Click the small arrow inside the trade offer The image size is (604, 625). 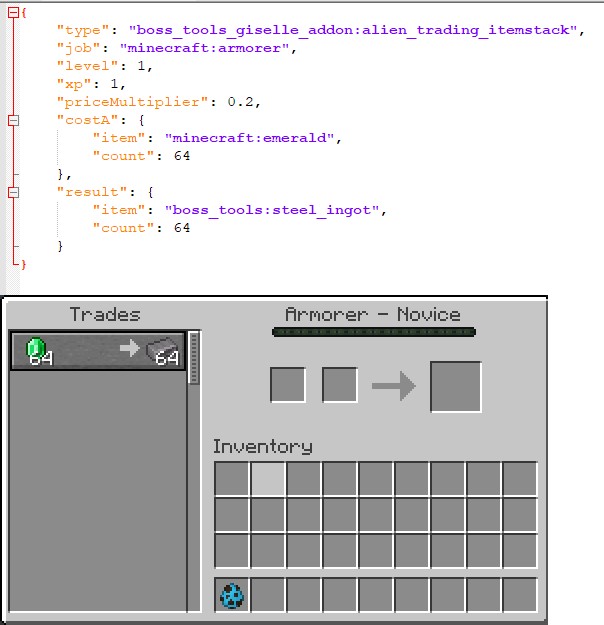(130, 350)
